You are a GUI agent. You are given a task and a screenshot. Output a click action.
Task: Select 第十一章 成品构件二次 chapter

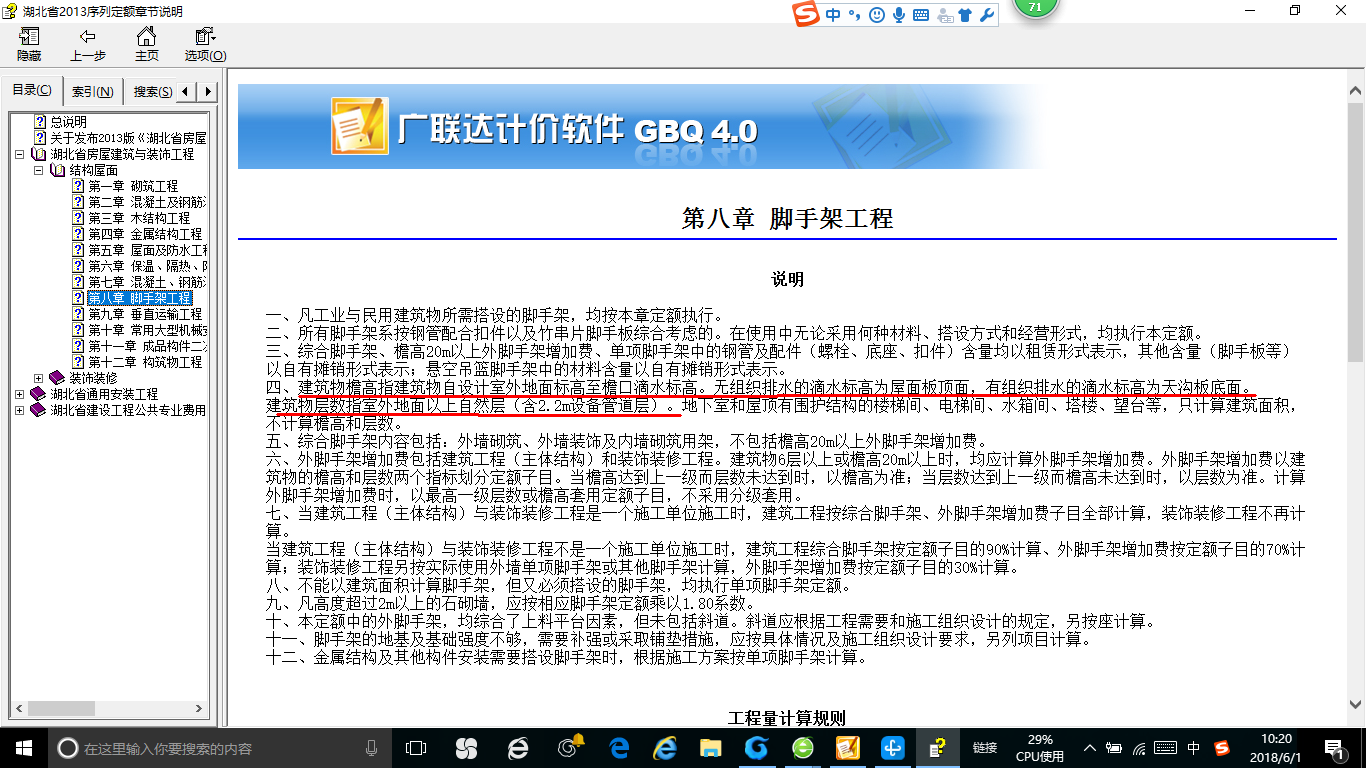tap(147, 346)
